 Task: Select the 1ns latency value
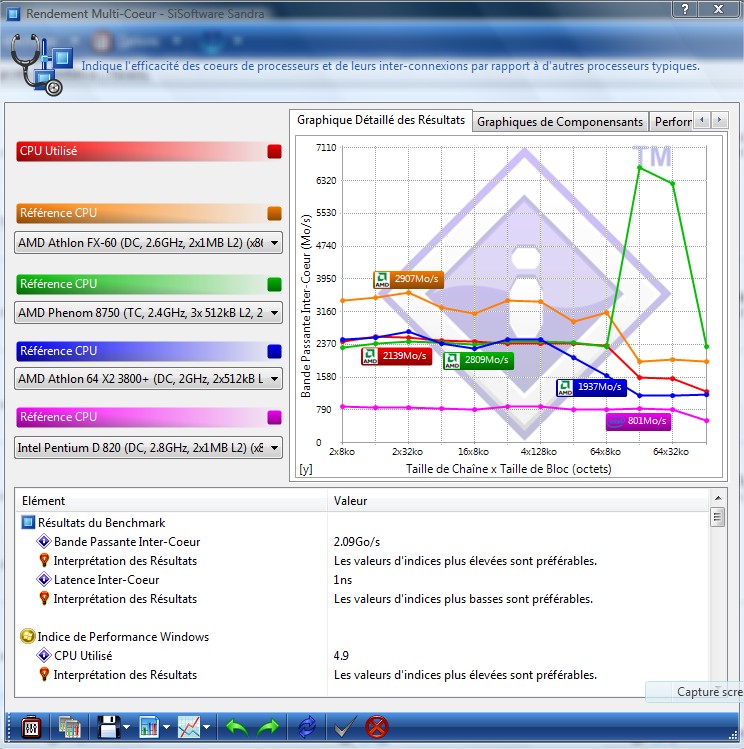point(342,579)
